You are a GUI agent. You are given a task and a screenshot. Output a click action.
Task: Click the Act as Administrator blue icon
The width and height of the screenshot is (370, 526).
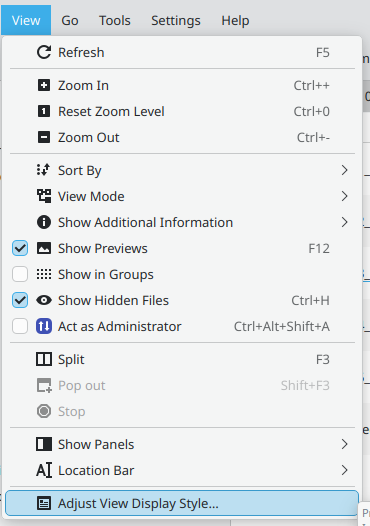(44, 326)
